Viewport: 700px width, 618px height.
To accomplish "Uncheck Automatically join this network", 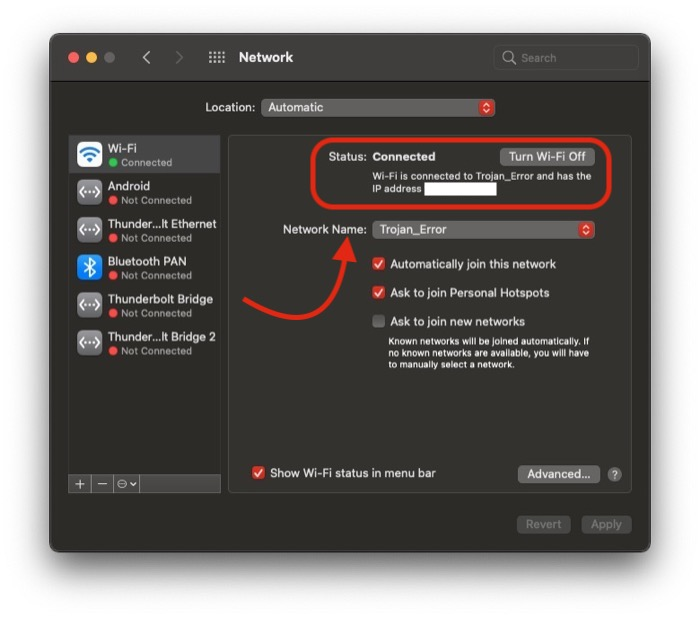I will pos(379,264).
